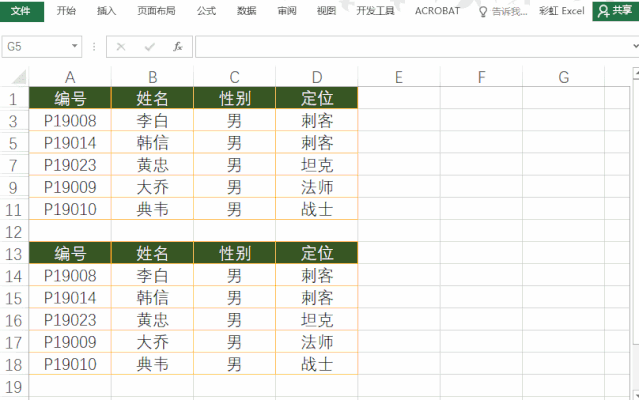
Task: Select column C header
Action: (x=234, y=77)
